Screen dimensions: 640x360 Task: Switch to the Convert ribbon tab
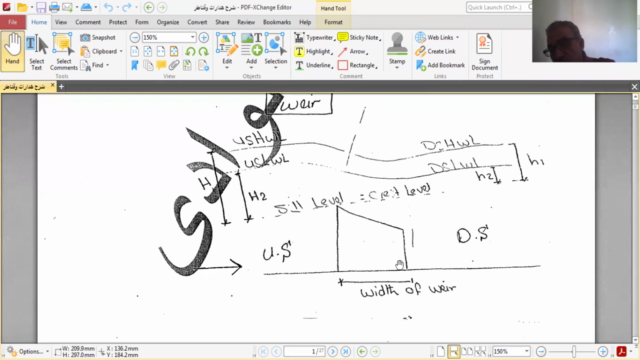coord(197,22)
